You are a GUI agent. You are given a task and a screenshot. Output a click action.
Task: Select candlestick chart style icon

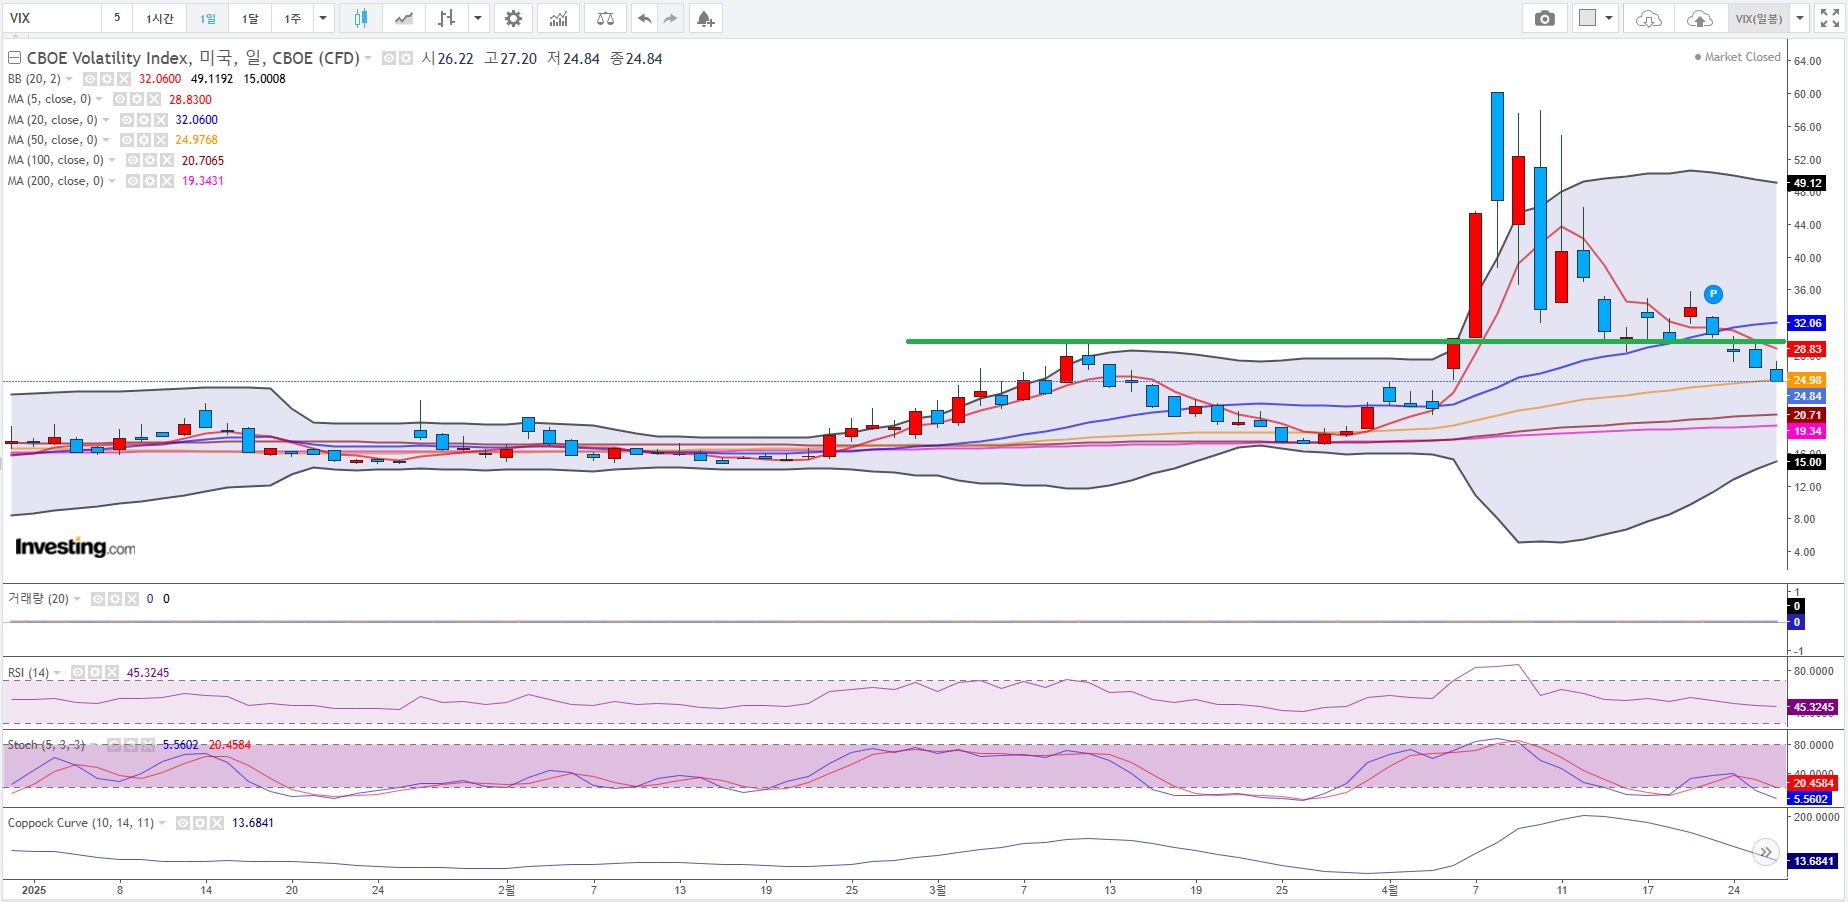coord(361,18)
